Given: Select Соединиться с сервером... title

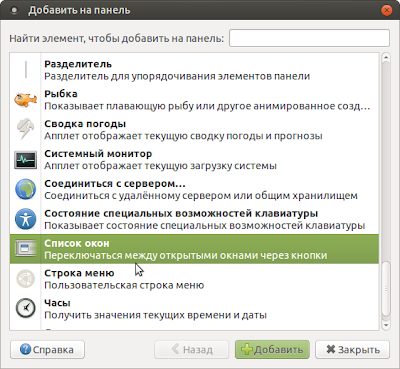Looking at the screenshot, I should click(115, 184).
